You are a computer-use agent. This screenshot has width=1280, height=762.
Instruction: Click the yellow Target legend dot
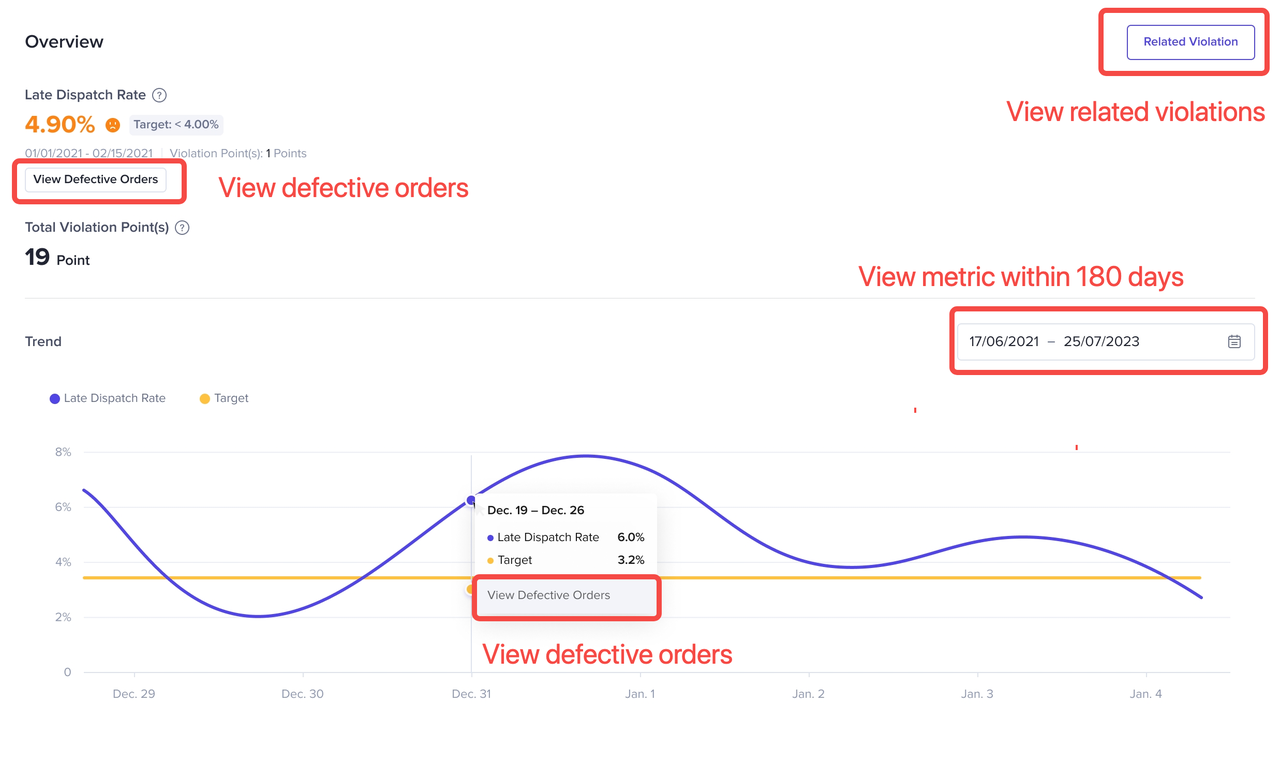pyautogui.click(x=205, y=399)
